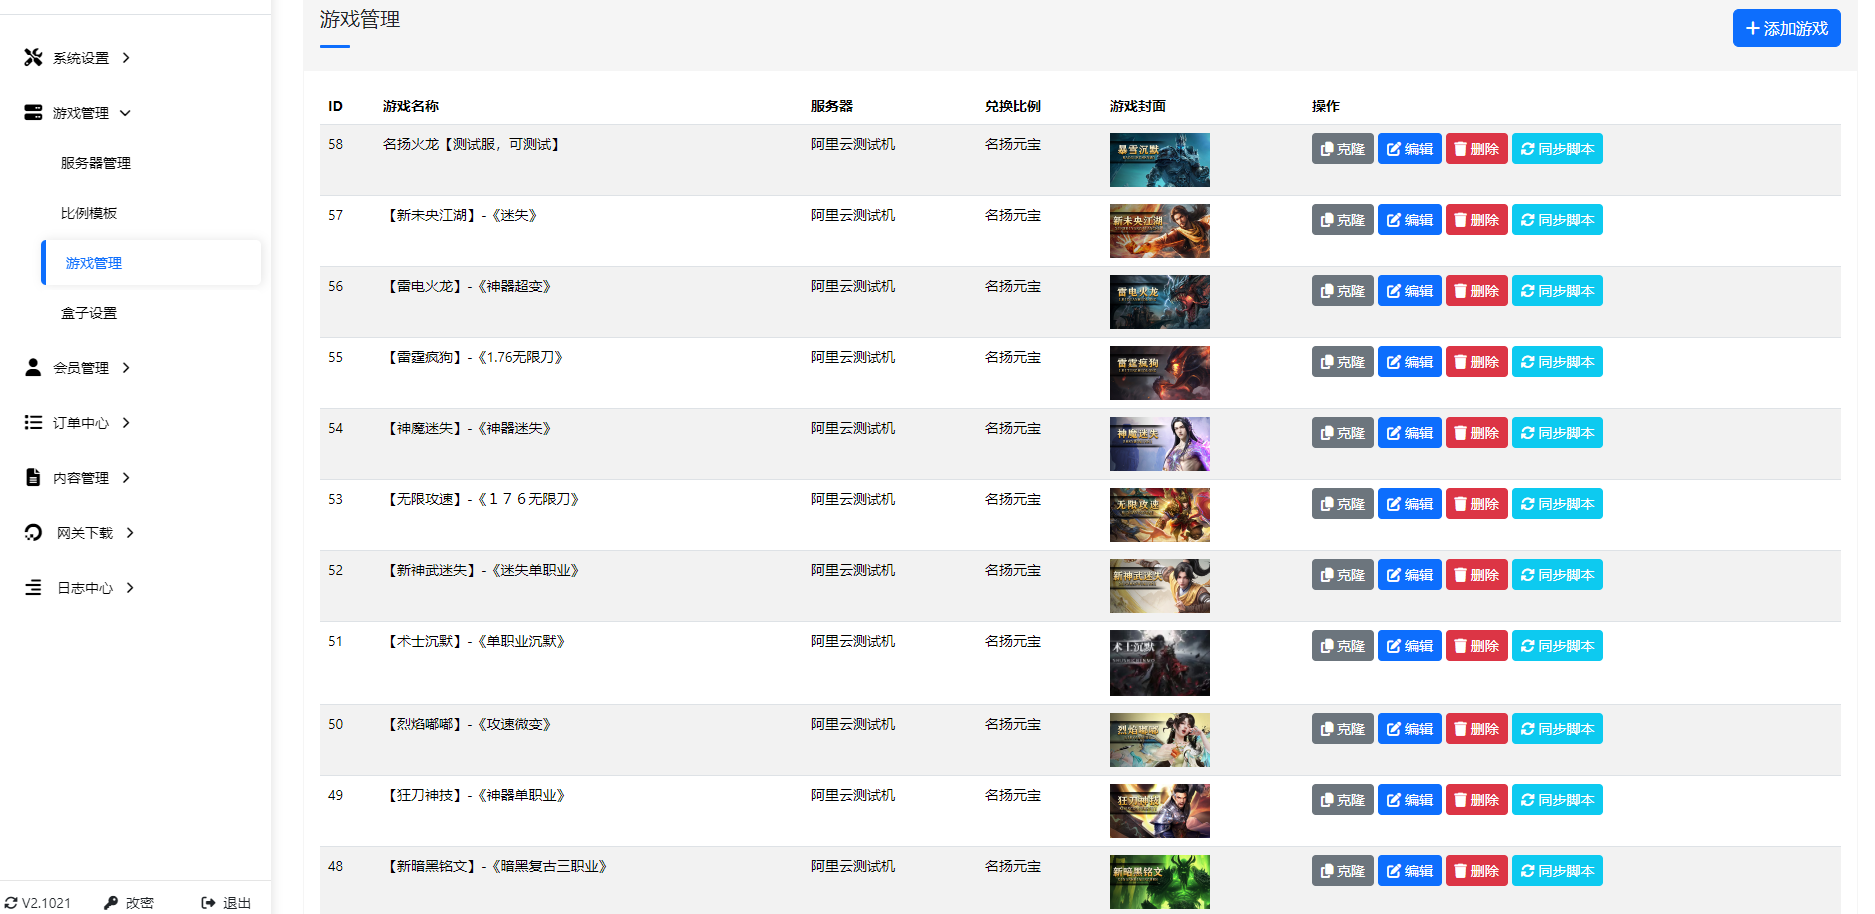
Task: Delete the 【雷电火龙】 game row
Action: [x=1476, y=291]
